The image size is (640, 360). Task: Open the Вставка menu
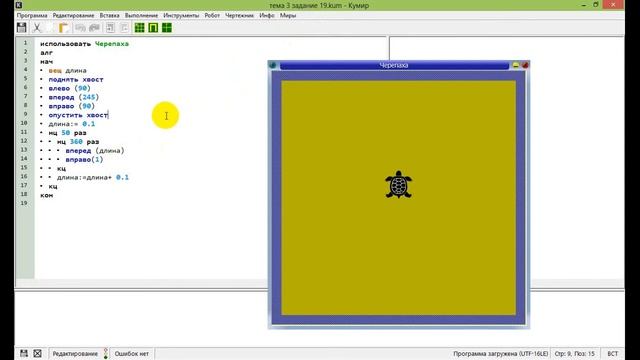109,15
